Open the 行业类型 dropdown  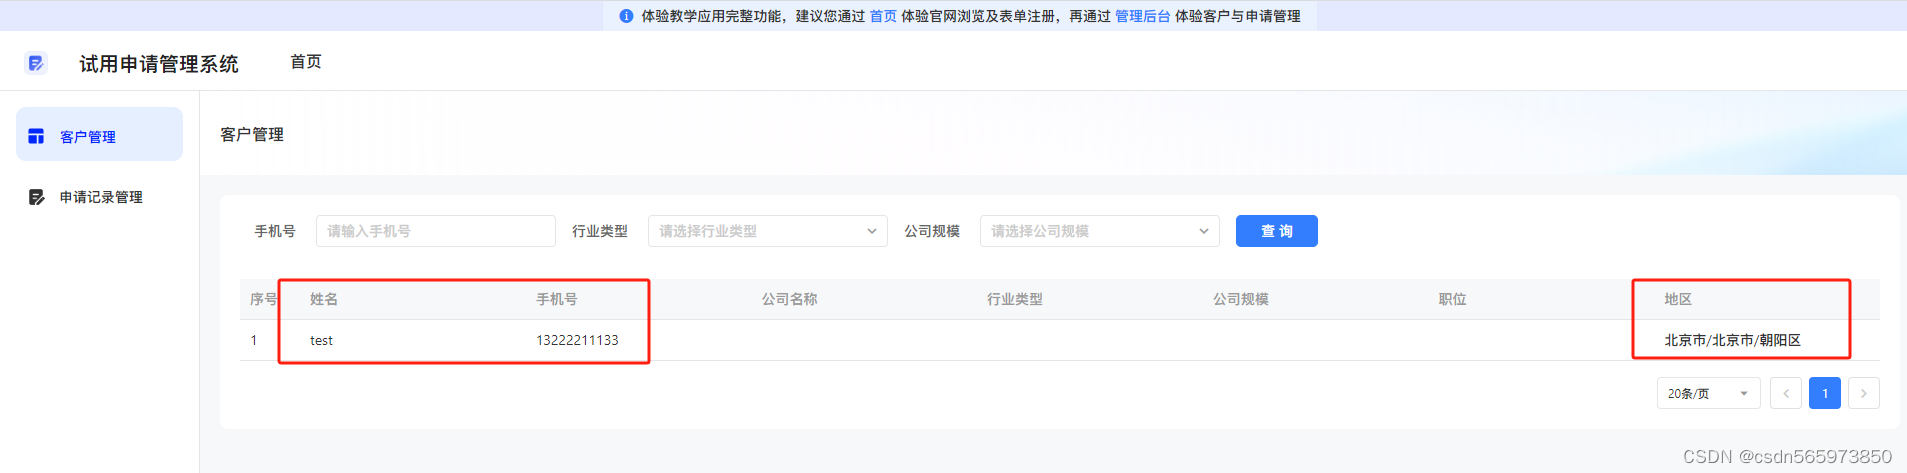[768, 231]
